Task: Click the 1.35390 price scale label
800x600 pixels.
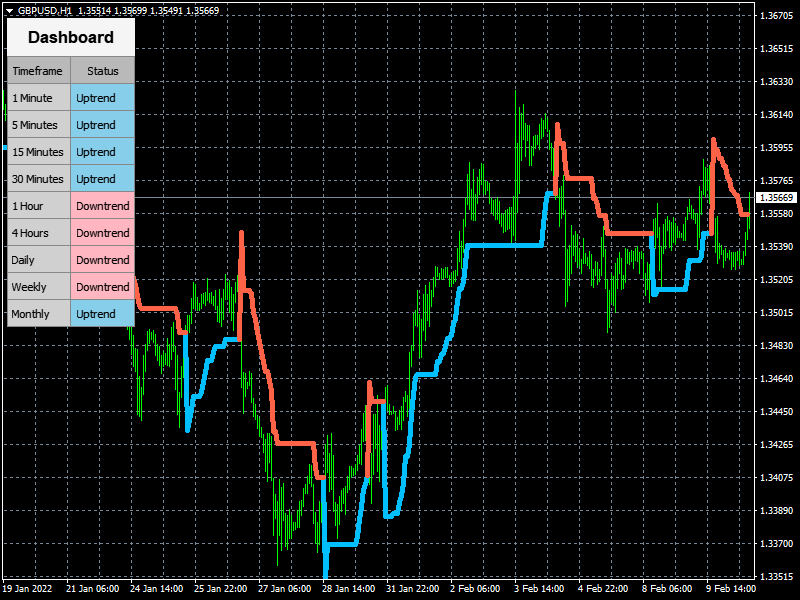Action: coord(777,246)
